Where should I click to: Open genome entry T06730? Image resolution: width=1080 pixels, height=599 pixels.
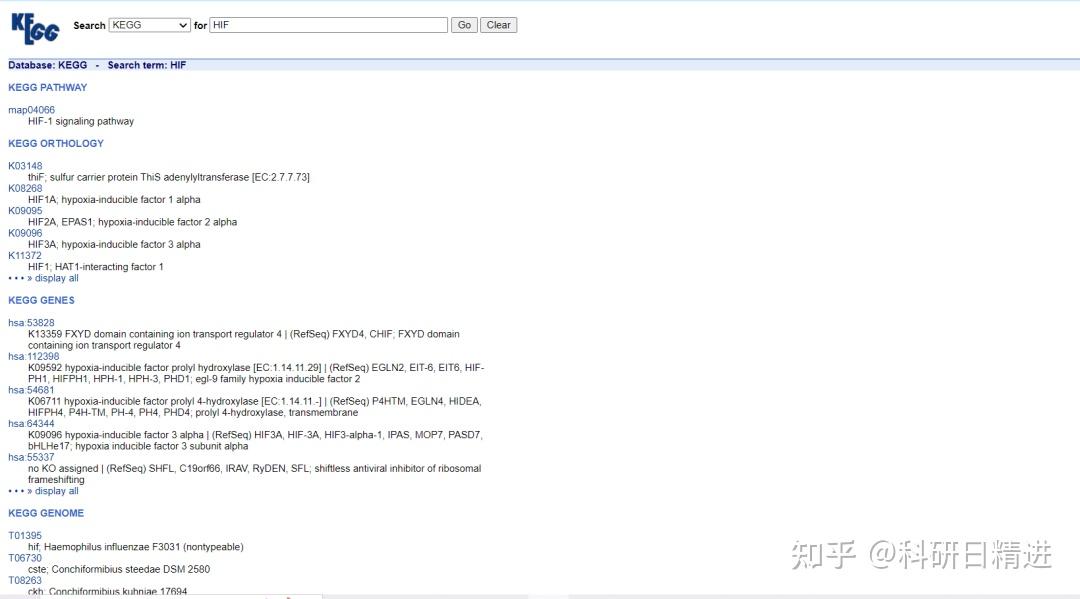click(x=25, y=558)
